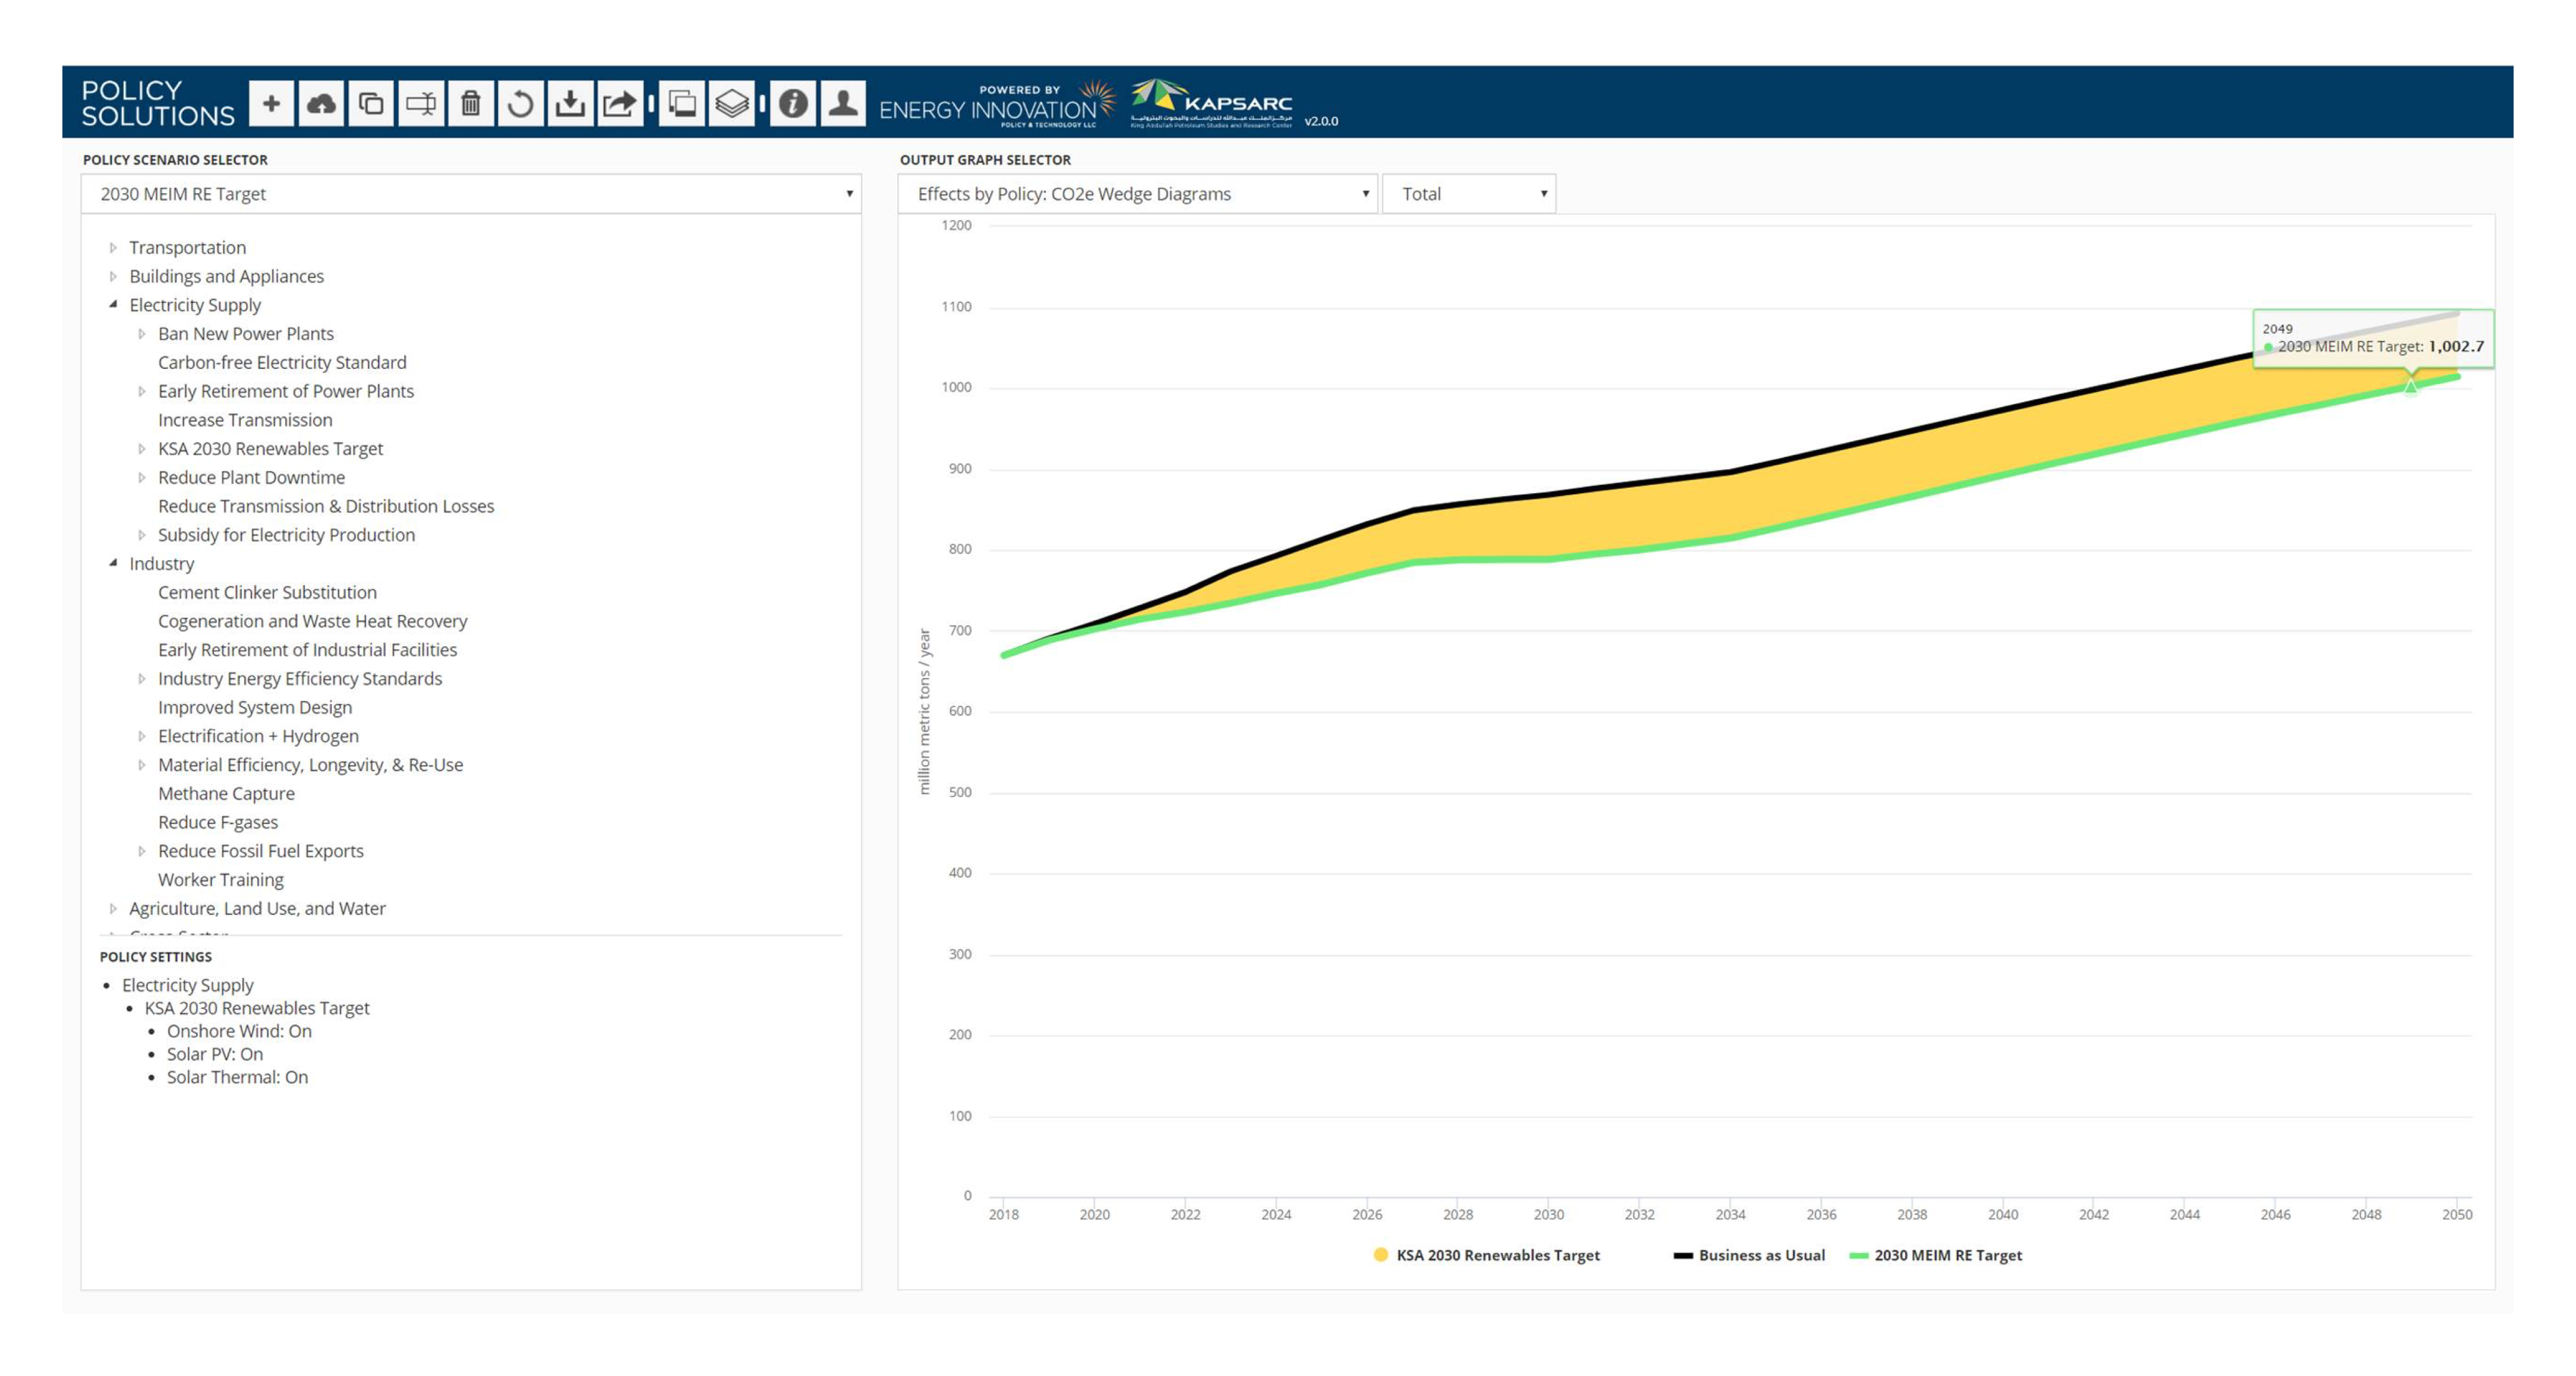
Task: Click the trash delete scenario icon
Action: click(x=471, y=103)
